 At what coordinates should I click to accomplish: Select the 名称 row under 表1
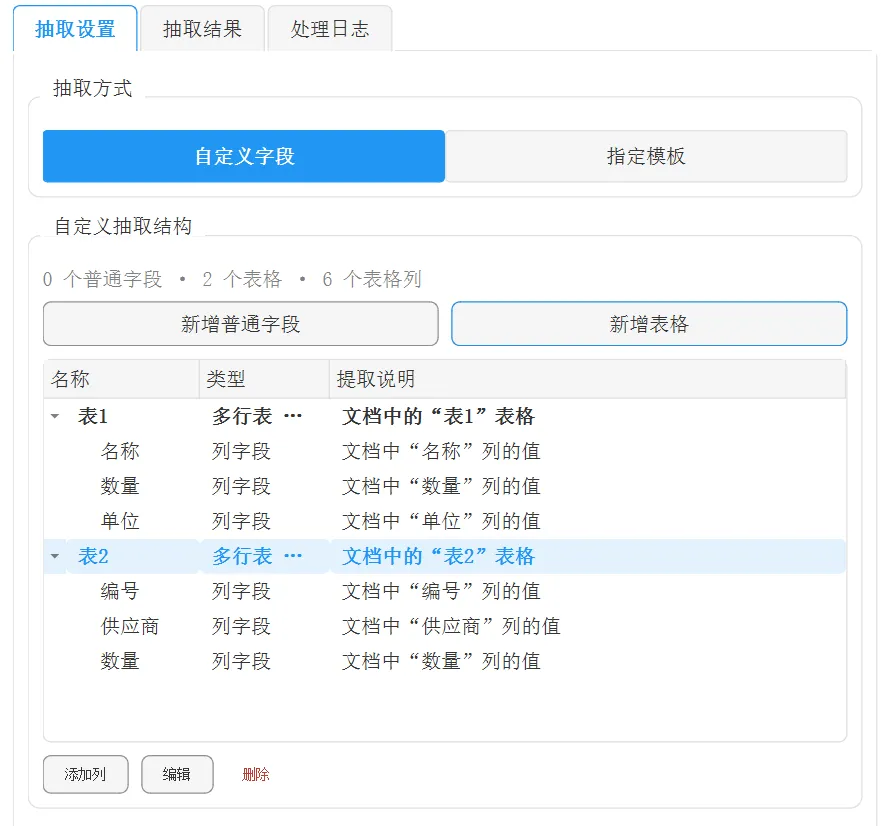(445, 451)
